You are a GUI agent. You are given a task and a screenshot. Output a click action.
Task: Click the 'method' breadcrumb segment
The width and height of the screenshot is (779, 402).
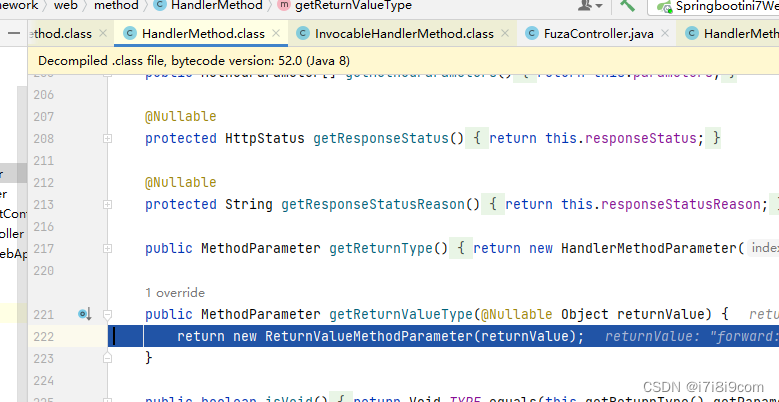pos(116,5)
